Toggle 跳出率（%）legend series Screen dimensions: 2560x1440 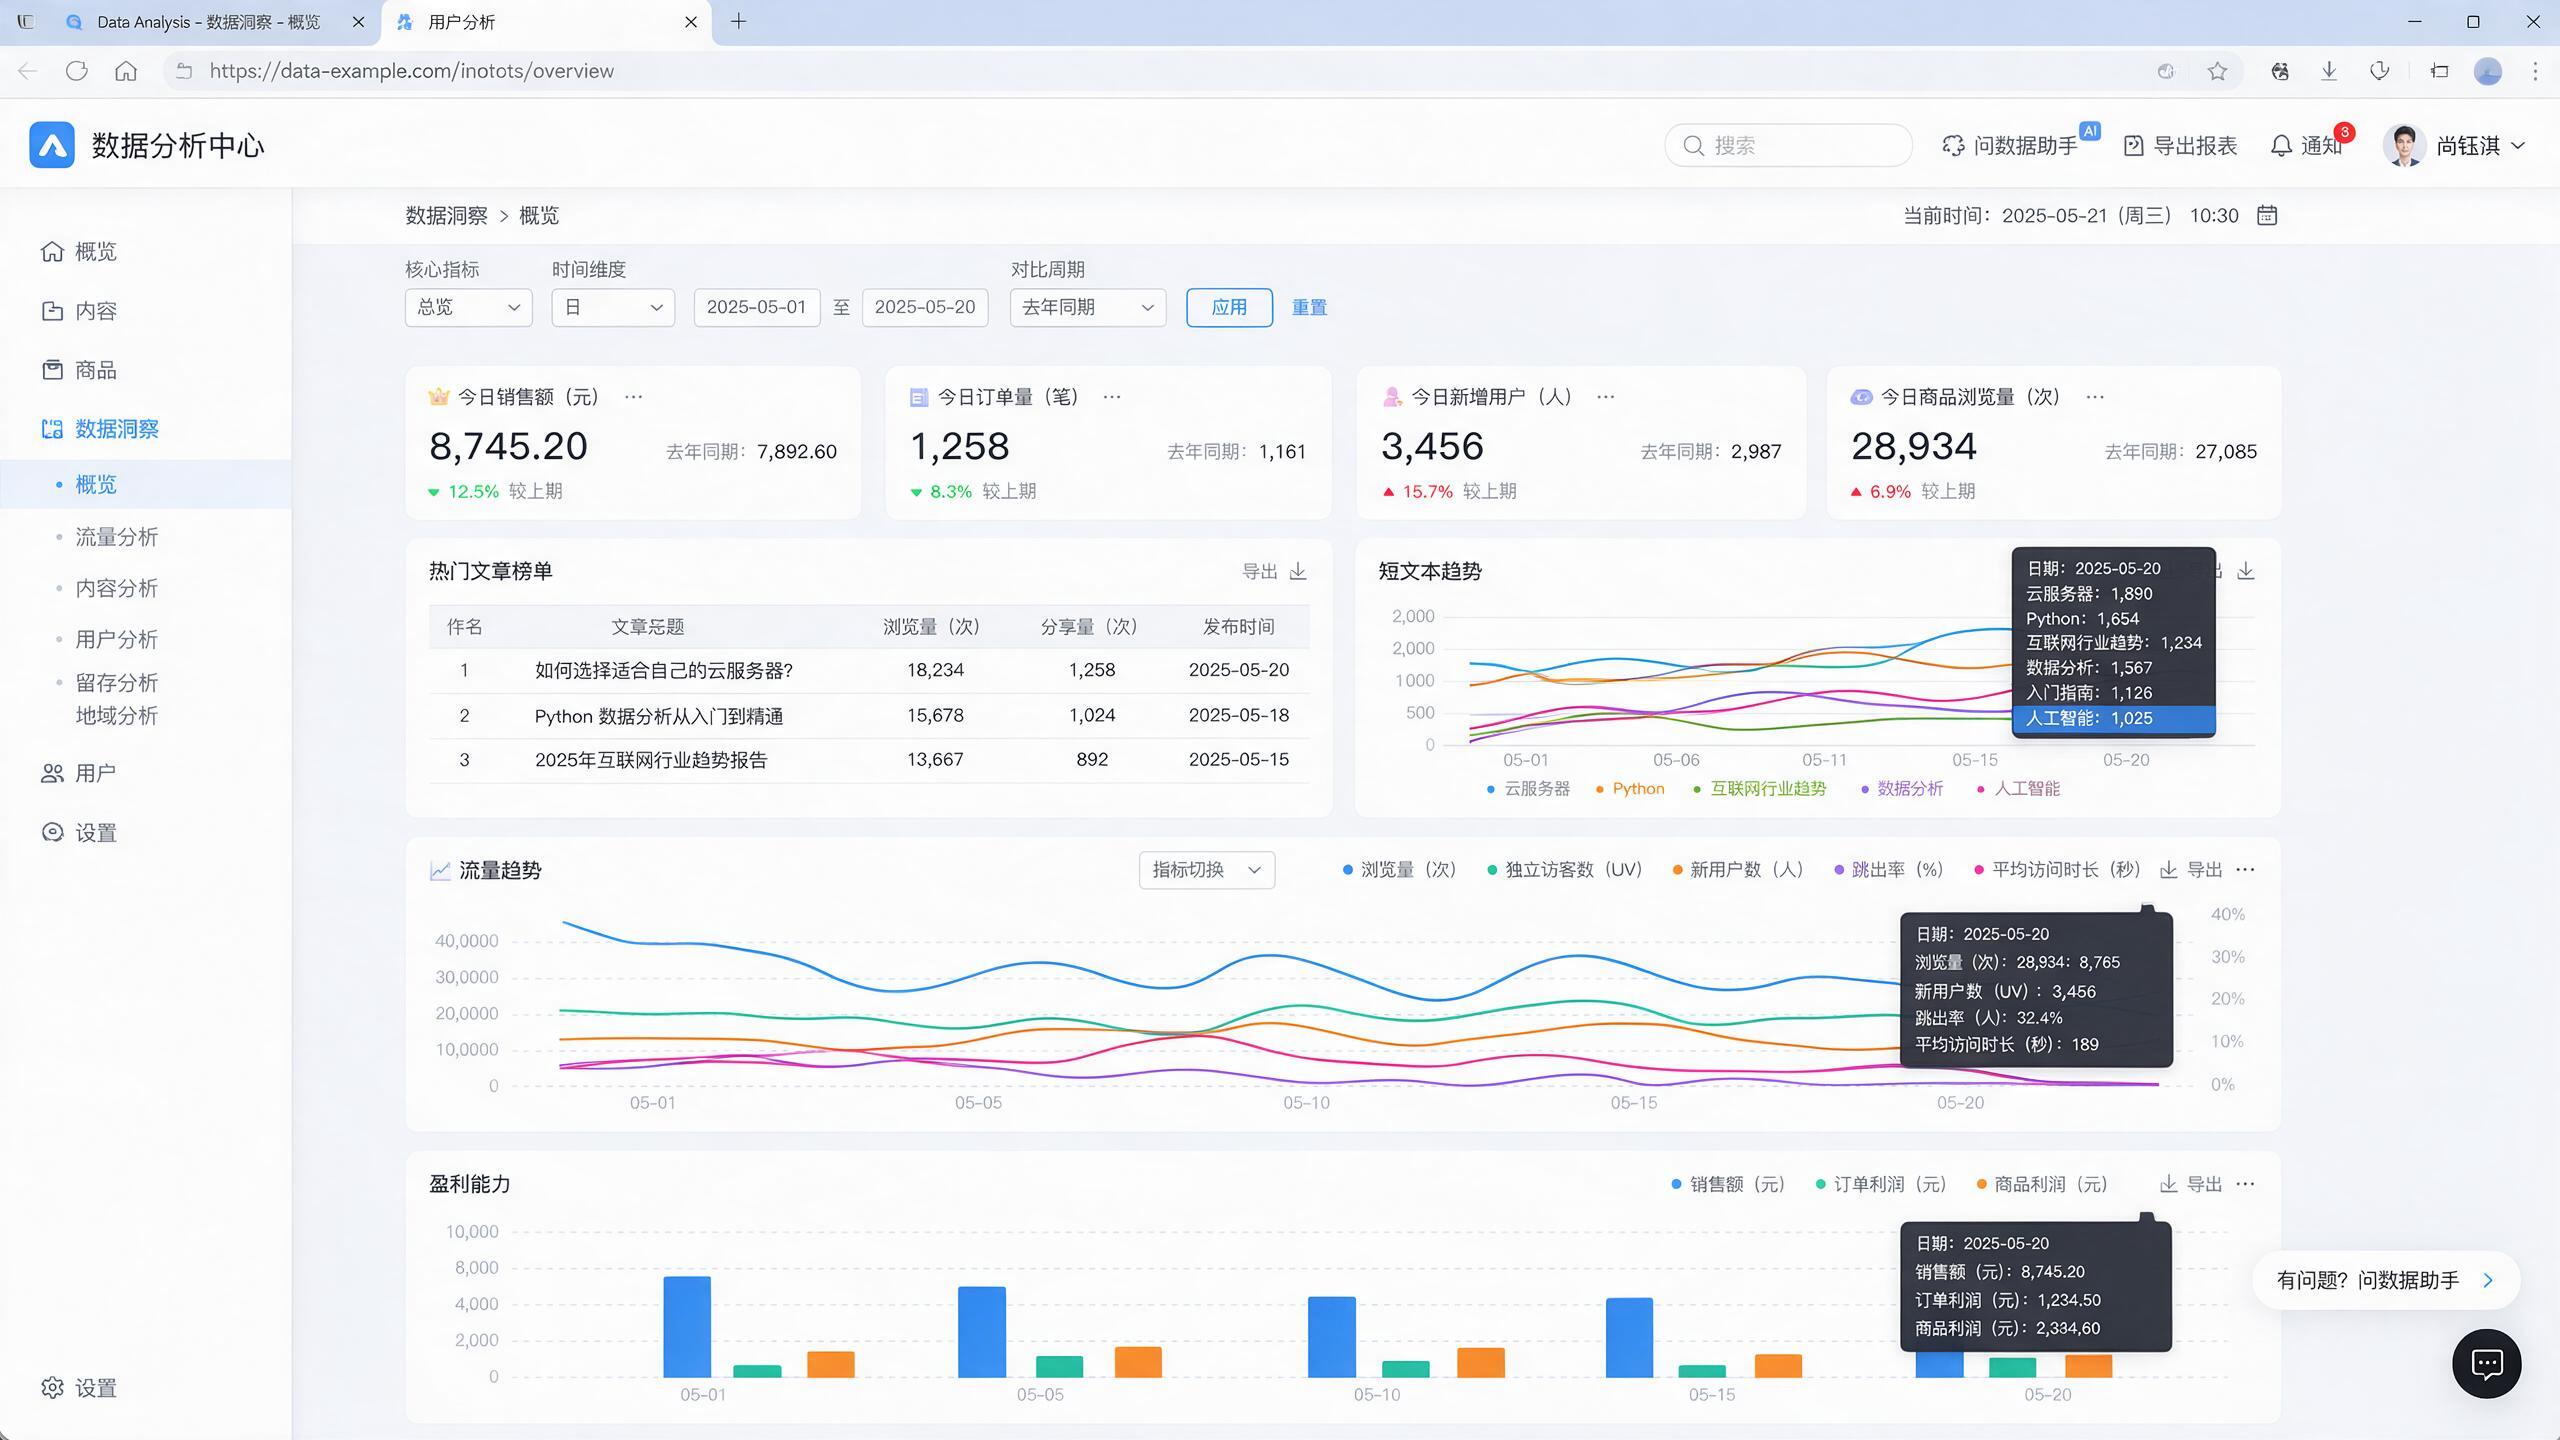click(x=1889, y=870)
